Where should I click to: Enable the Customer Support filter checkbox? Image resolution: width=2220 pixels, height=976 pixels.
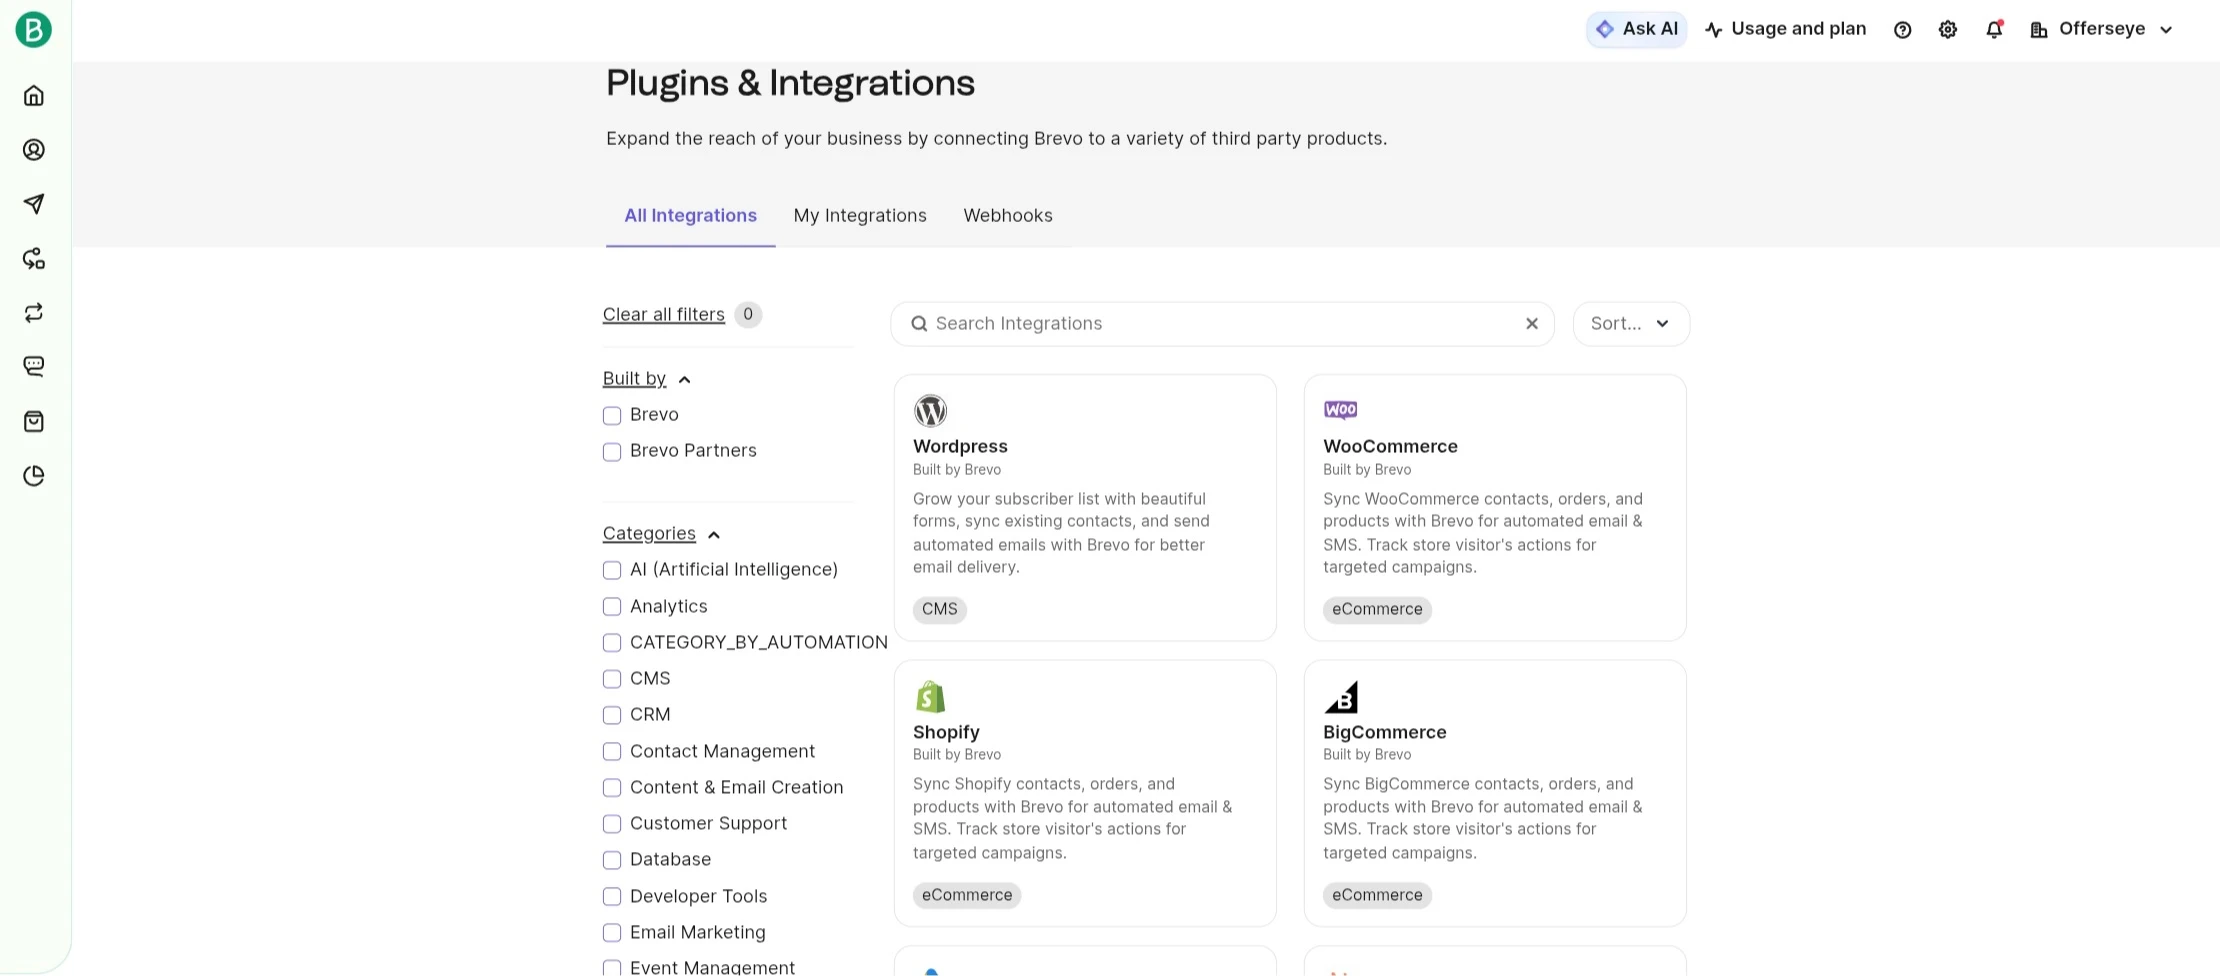tap(612, 824)
